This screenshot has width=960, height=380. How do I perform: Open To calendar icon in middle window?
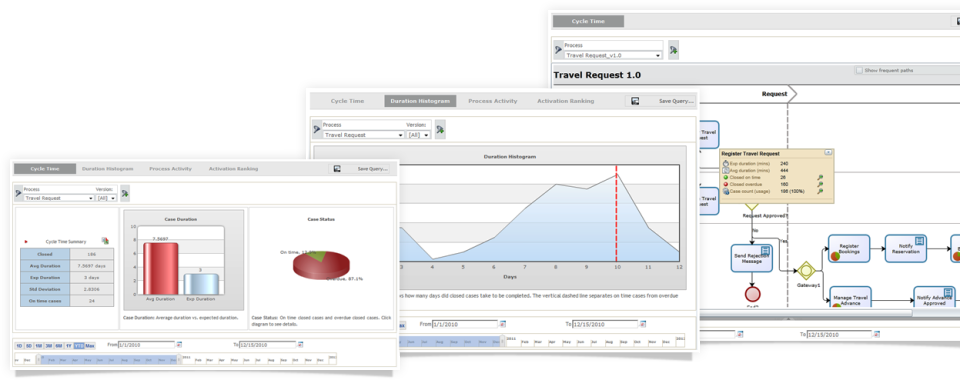tap(643, 324)
